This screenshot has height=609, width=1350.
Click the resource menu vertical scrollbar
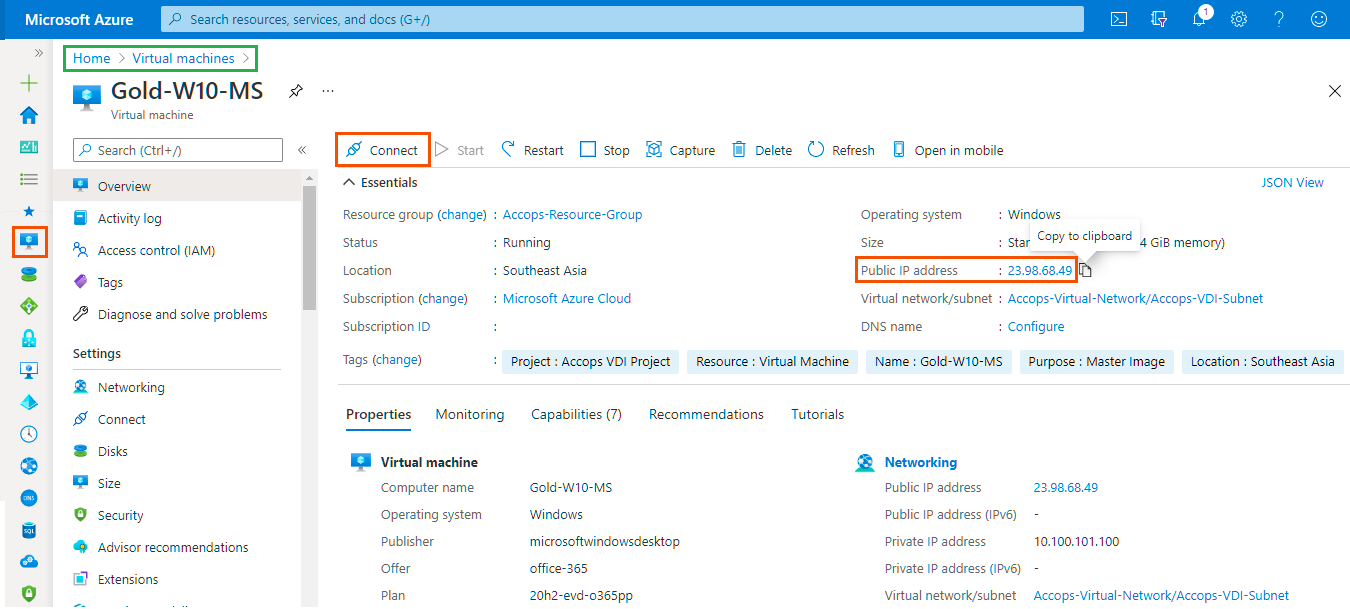point(309,250)
